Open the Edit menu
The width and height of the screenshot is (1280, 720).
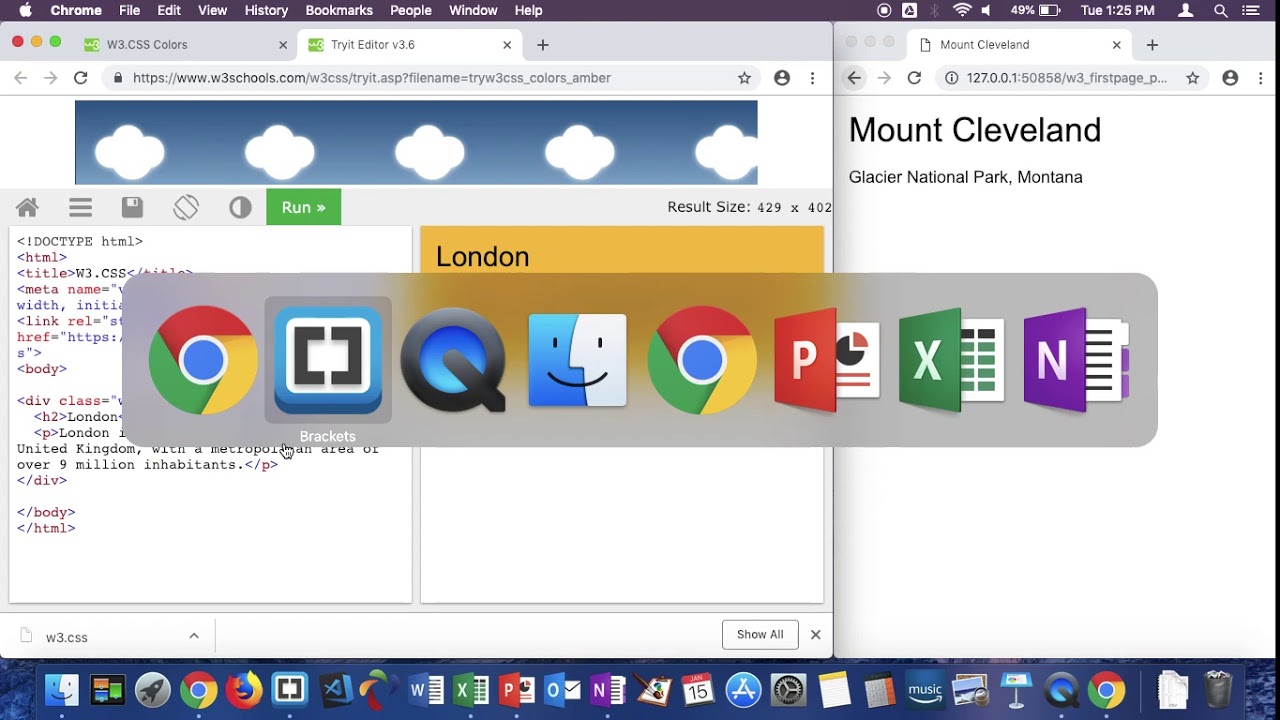click(x=169, y=10)
